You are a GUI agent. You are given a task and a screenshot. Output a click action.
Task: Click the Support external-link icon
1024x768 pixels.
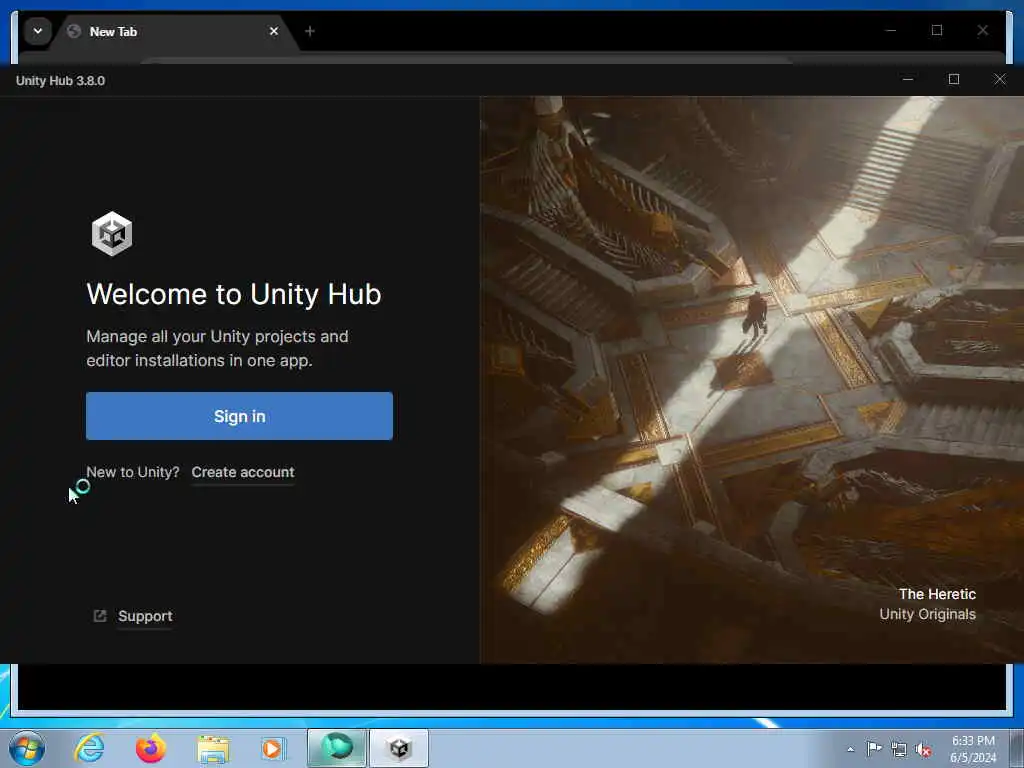[x=100, y=616]
